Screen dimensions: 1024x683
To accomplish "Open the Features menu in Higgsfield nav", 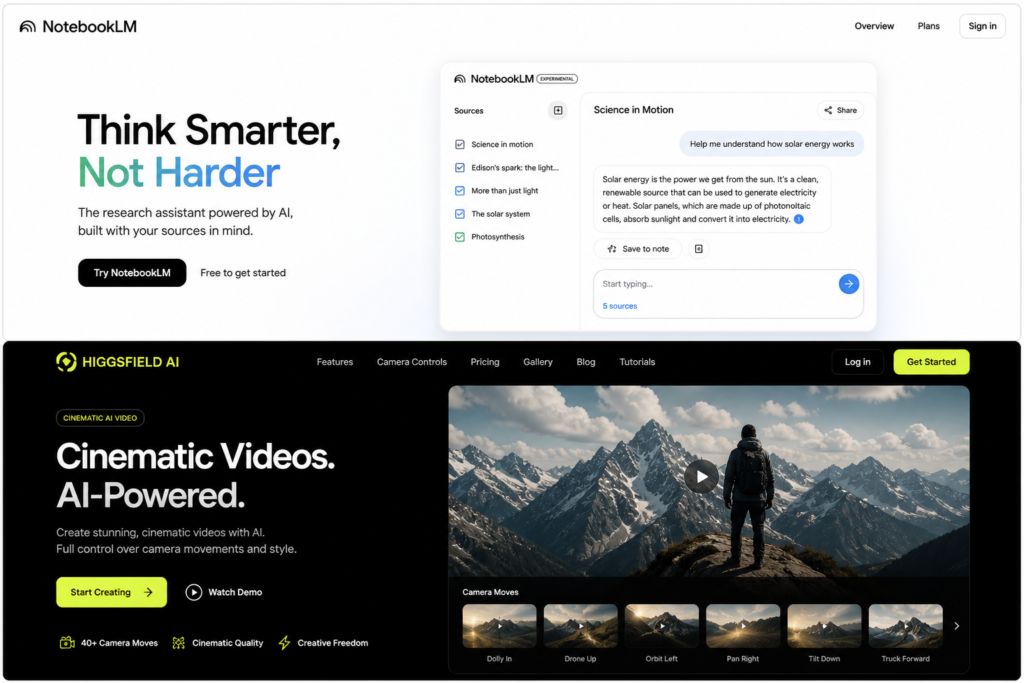I will point(334,362).
